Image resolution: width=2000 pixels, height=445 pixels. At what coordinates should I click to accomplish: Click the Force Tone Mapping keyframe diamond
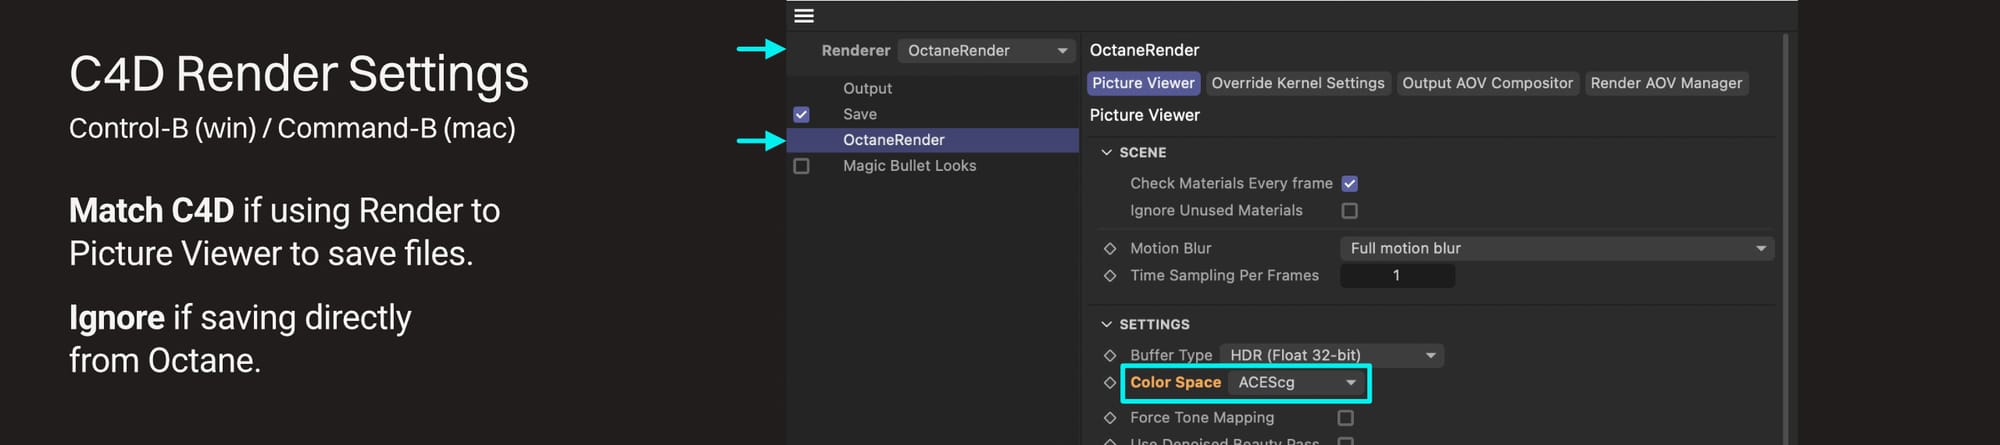pyautogui.click(x=1109, y=417)
